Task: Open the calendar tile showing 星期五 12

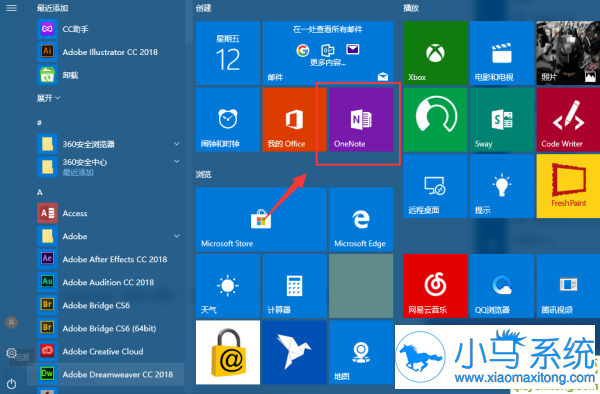Action: pos(228,53)
